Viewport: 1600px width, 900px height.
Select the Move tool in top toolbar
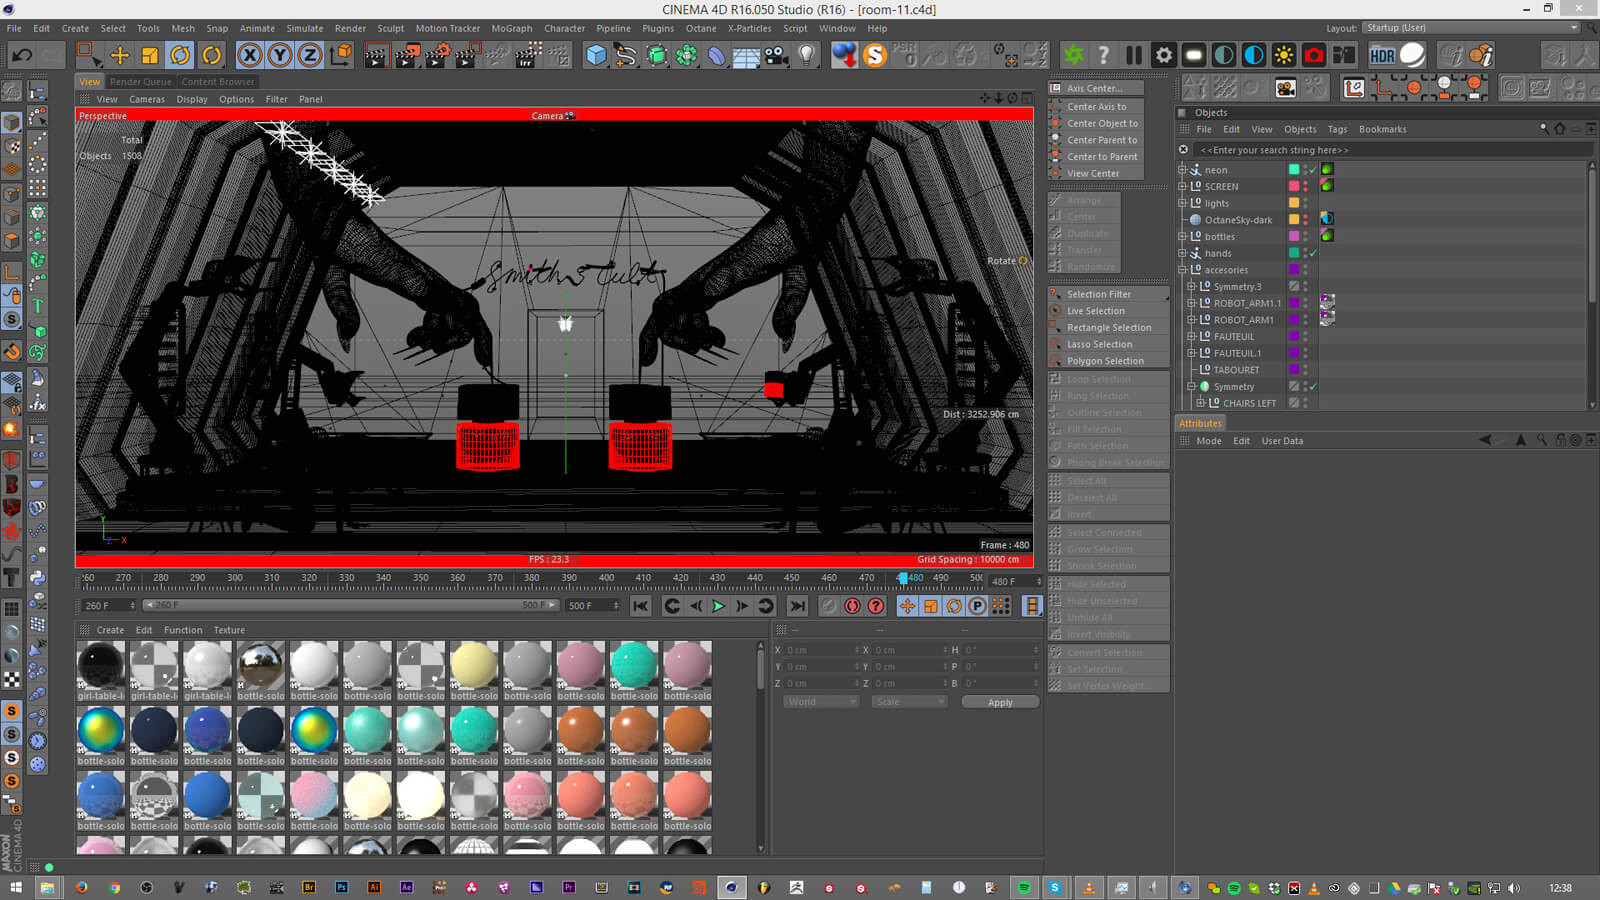click(x=119, y=55)
